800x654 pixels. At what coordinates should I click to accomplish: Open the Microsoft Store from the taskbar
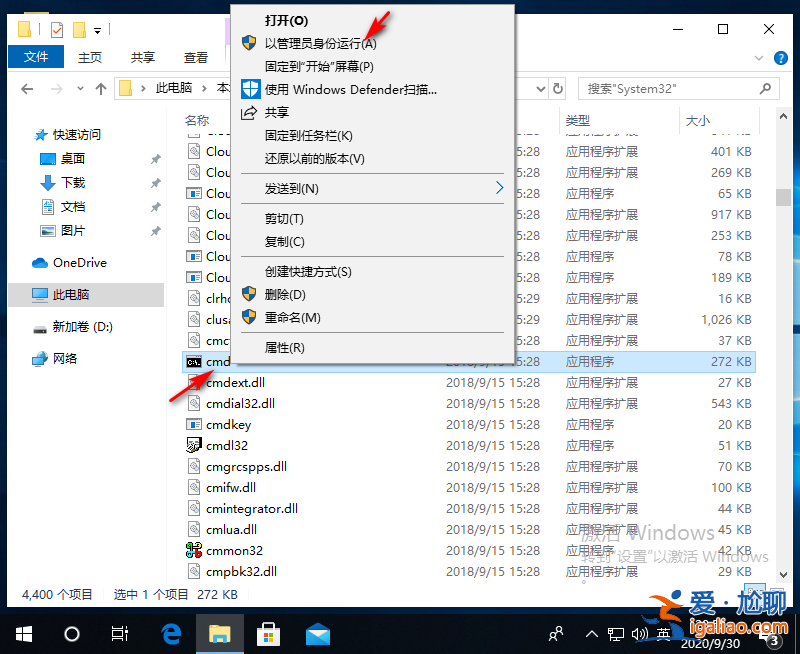(270, 634)
